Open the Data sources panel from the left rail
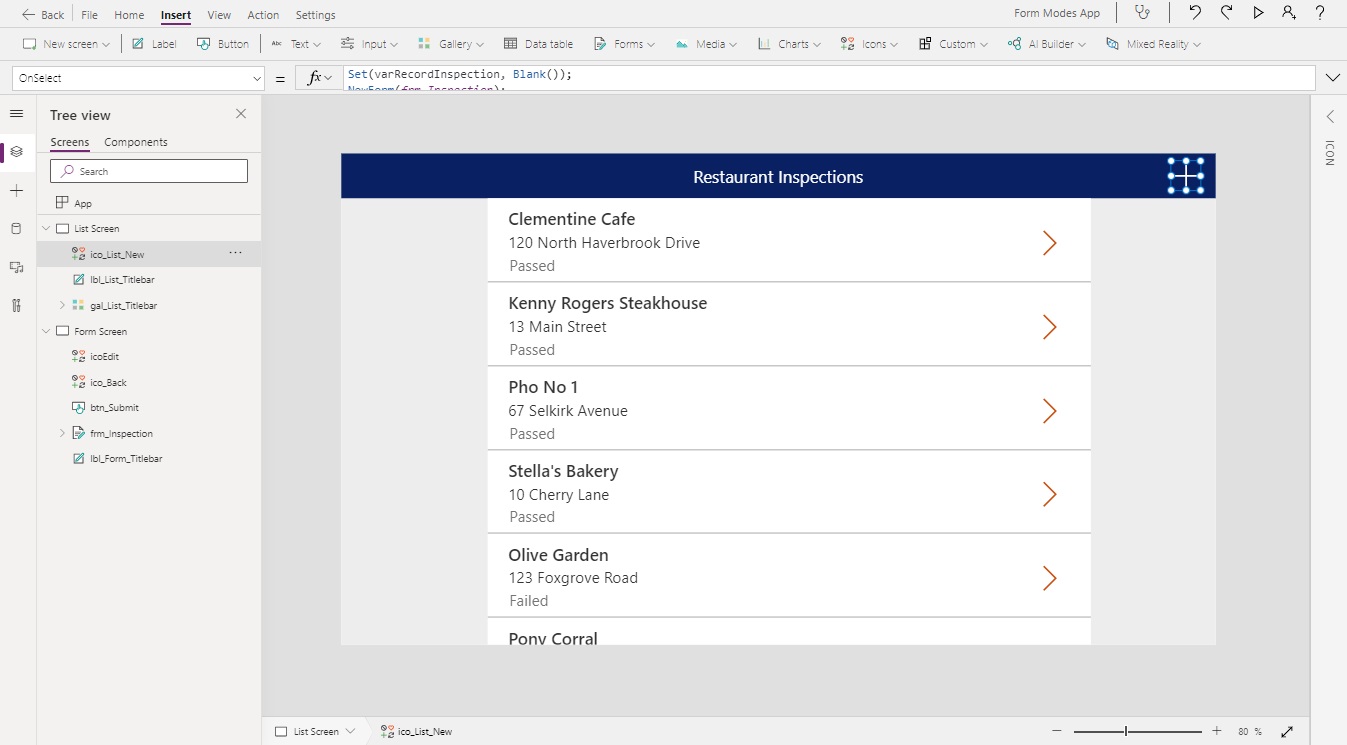 tap(16, 228)
